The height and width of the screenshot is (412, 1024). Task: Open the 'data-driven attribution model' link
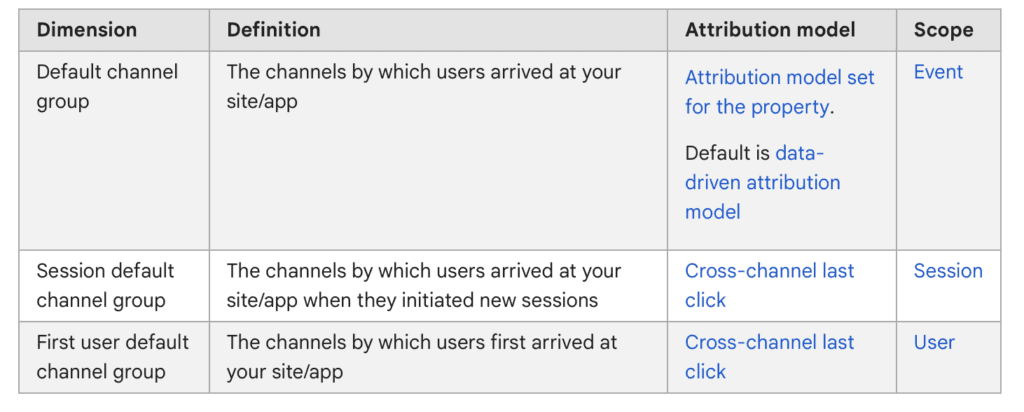point(762,183)
